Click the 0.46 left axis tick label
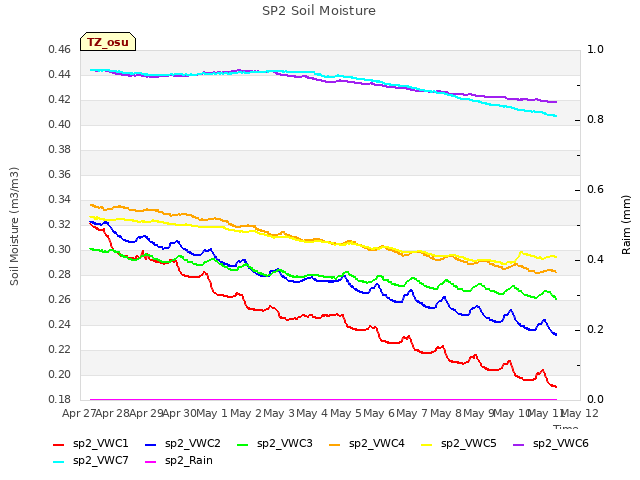 60,50
